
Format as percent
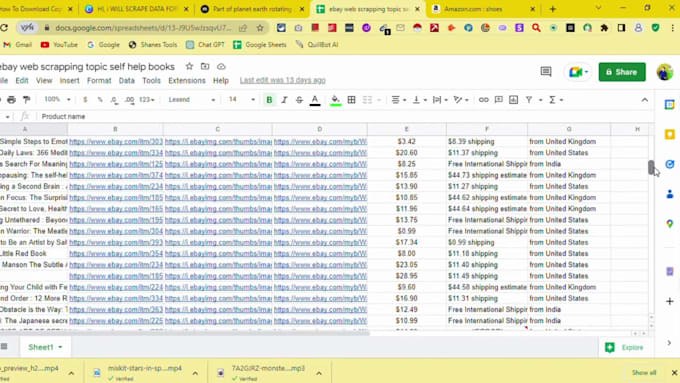pos(100,100)
